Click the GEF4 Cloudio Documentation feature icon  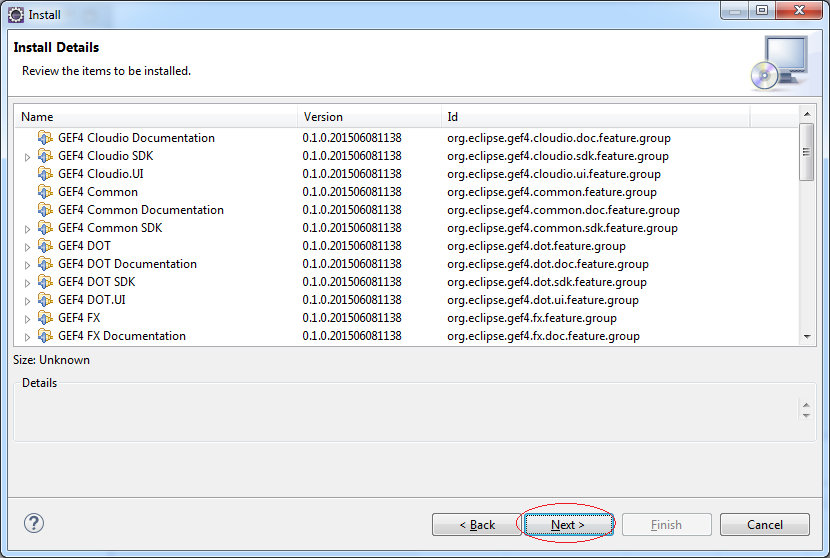pyautogui.click(x=46, y=138)
